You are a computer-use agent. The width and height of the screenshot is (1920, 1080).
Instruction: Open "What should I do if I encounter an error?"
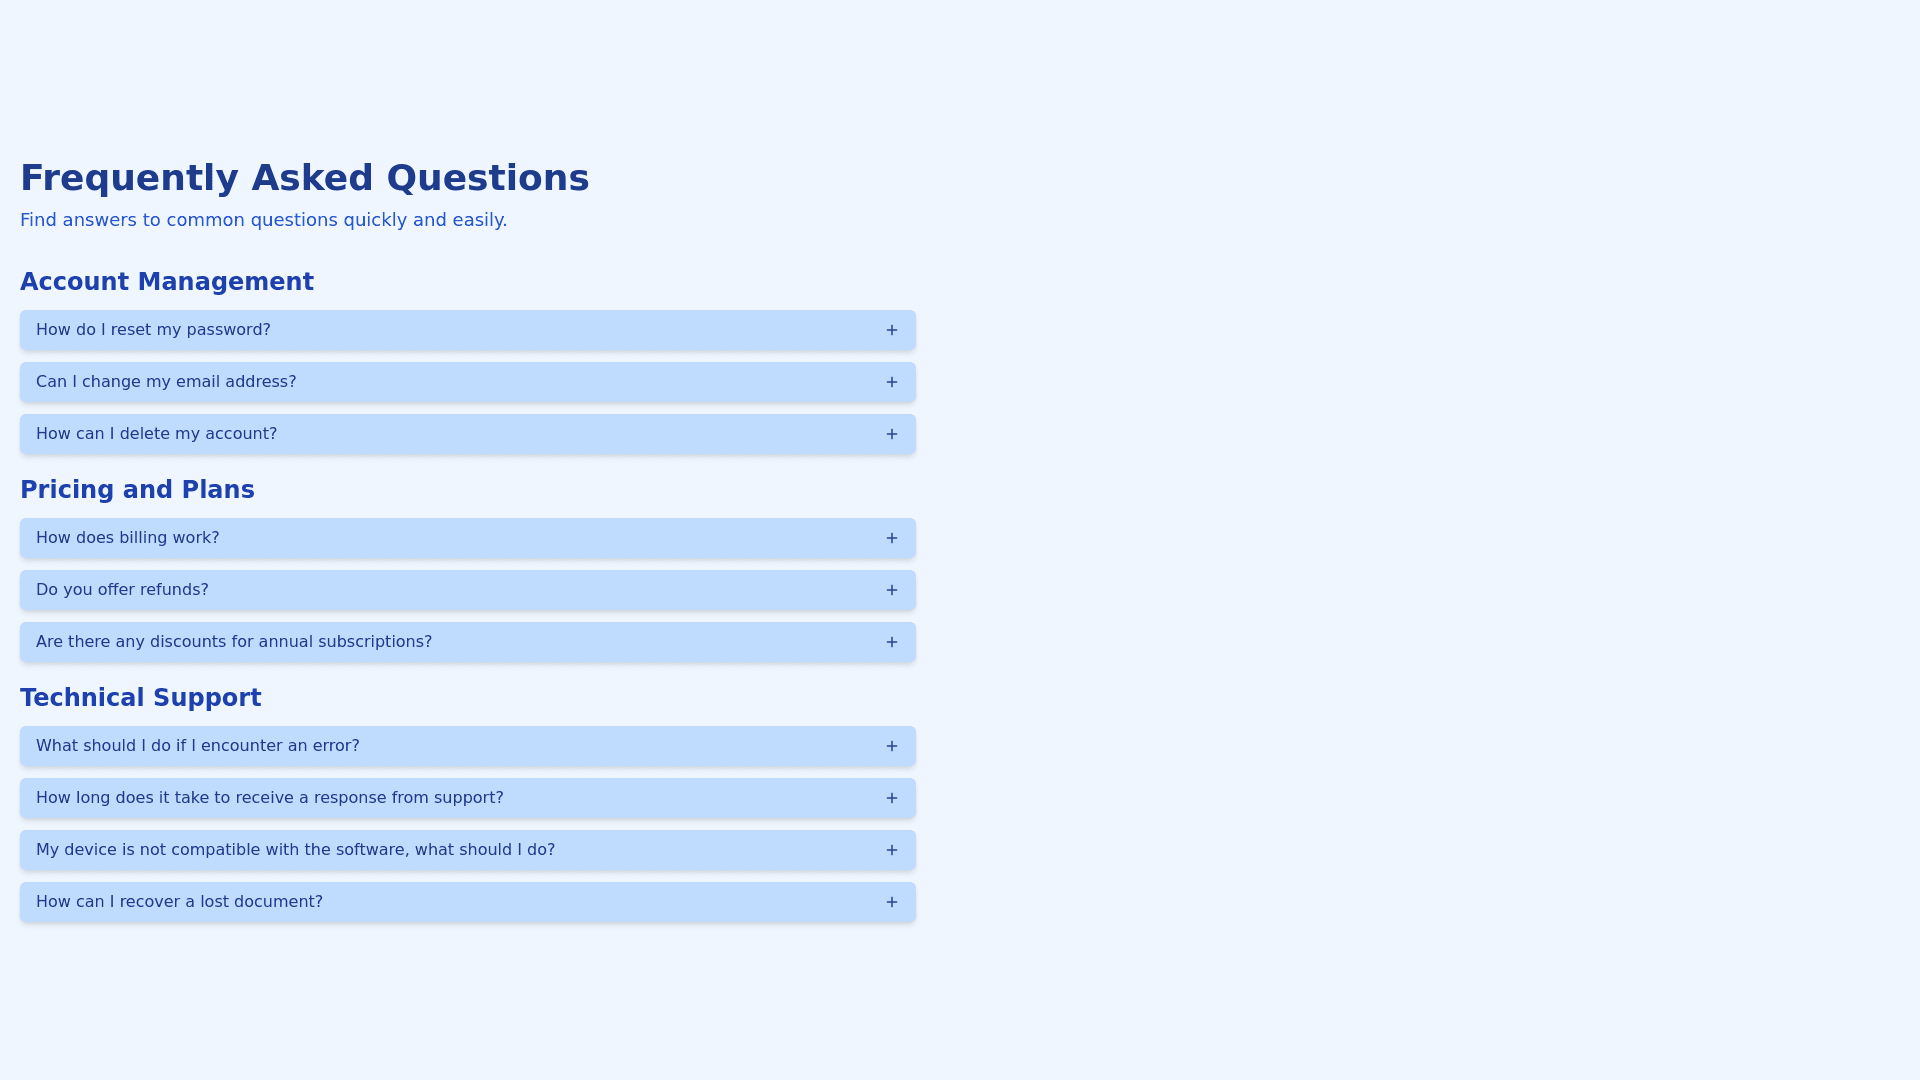(x=197, y=746)
